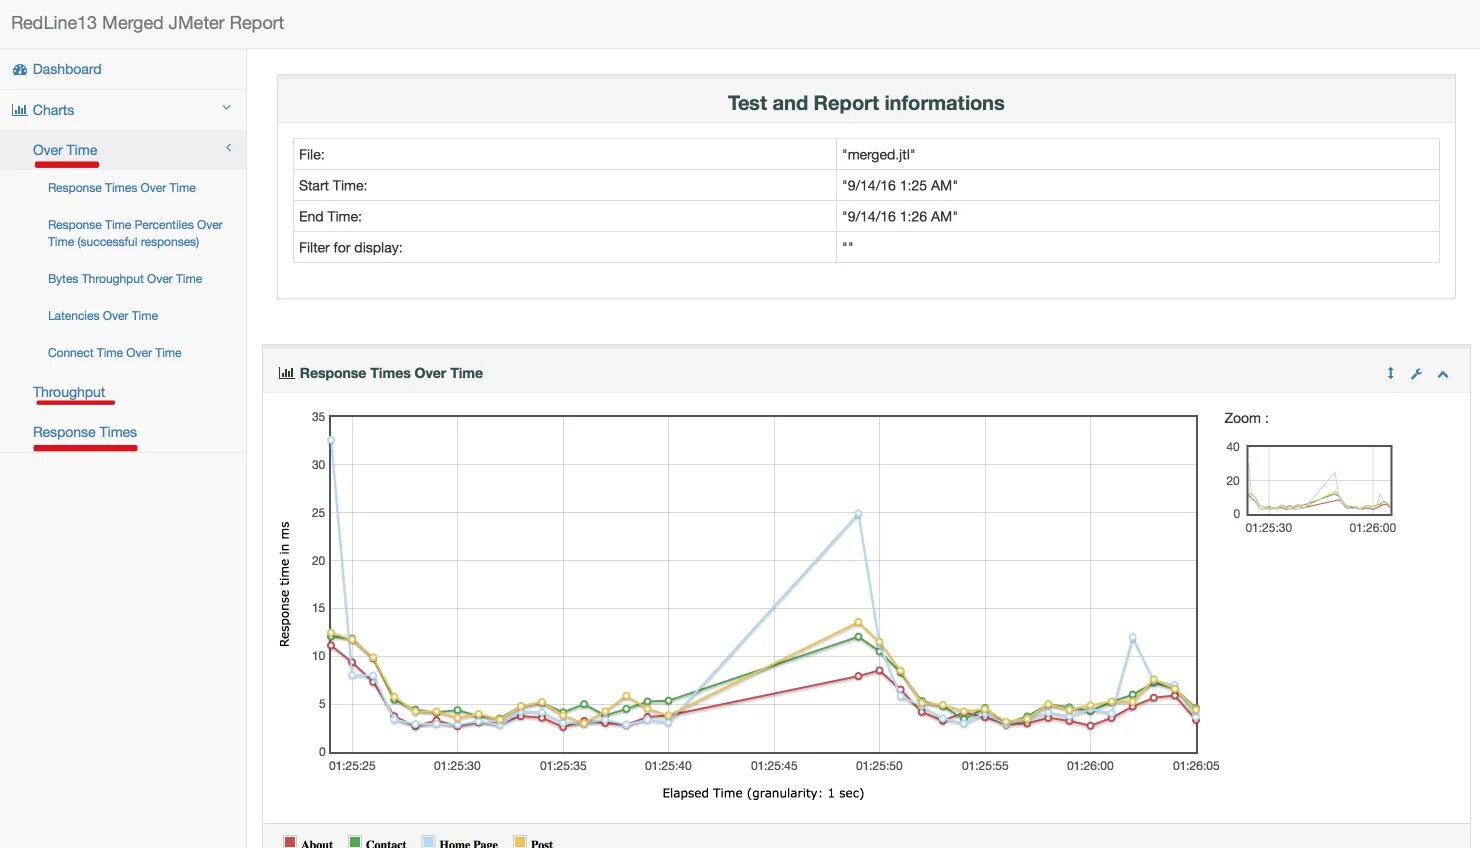Open Connect Time Over Time link
The height and width of the screenshot is (848, 1480).
(115, 353)
